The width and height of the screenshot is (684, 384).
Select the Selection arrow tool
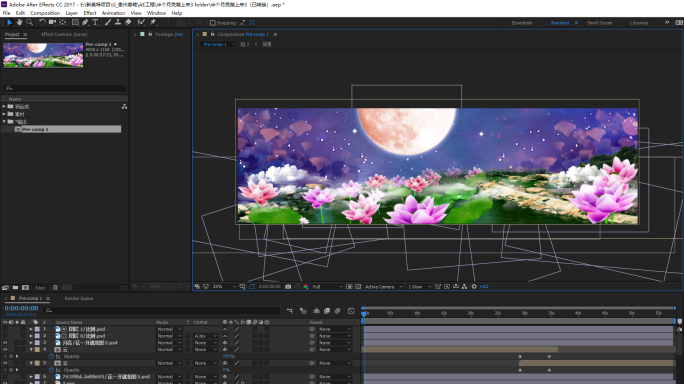click(9, 22)
